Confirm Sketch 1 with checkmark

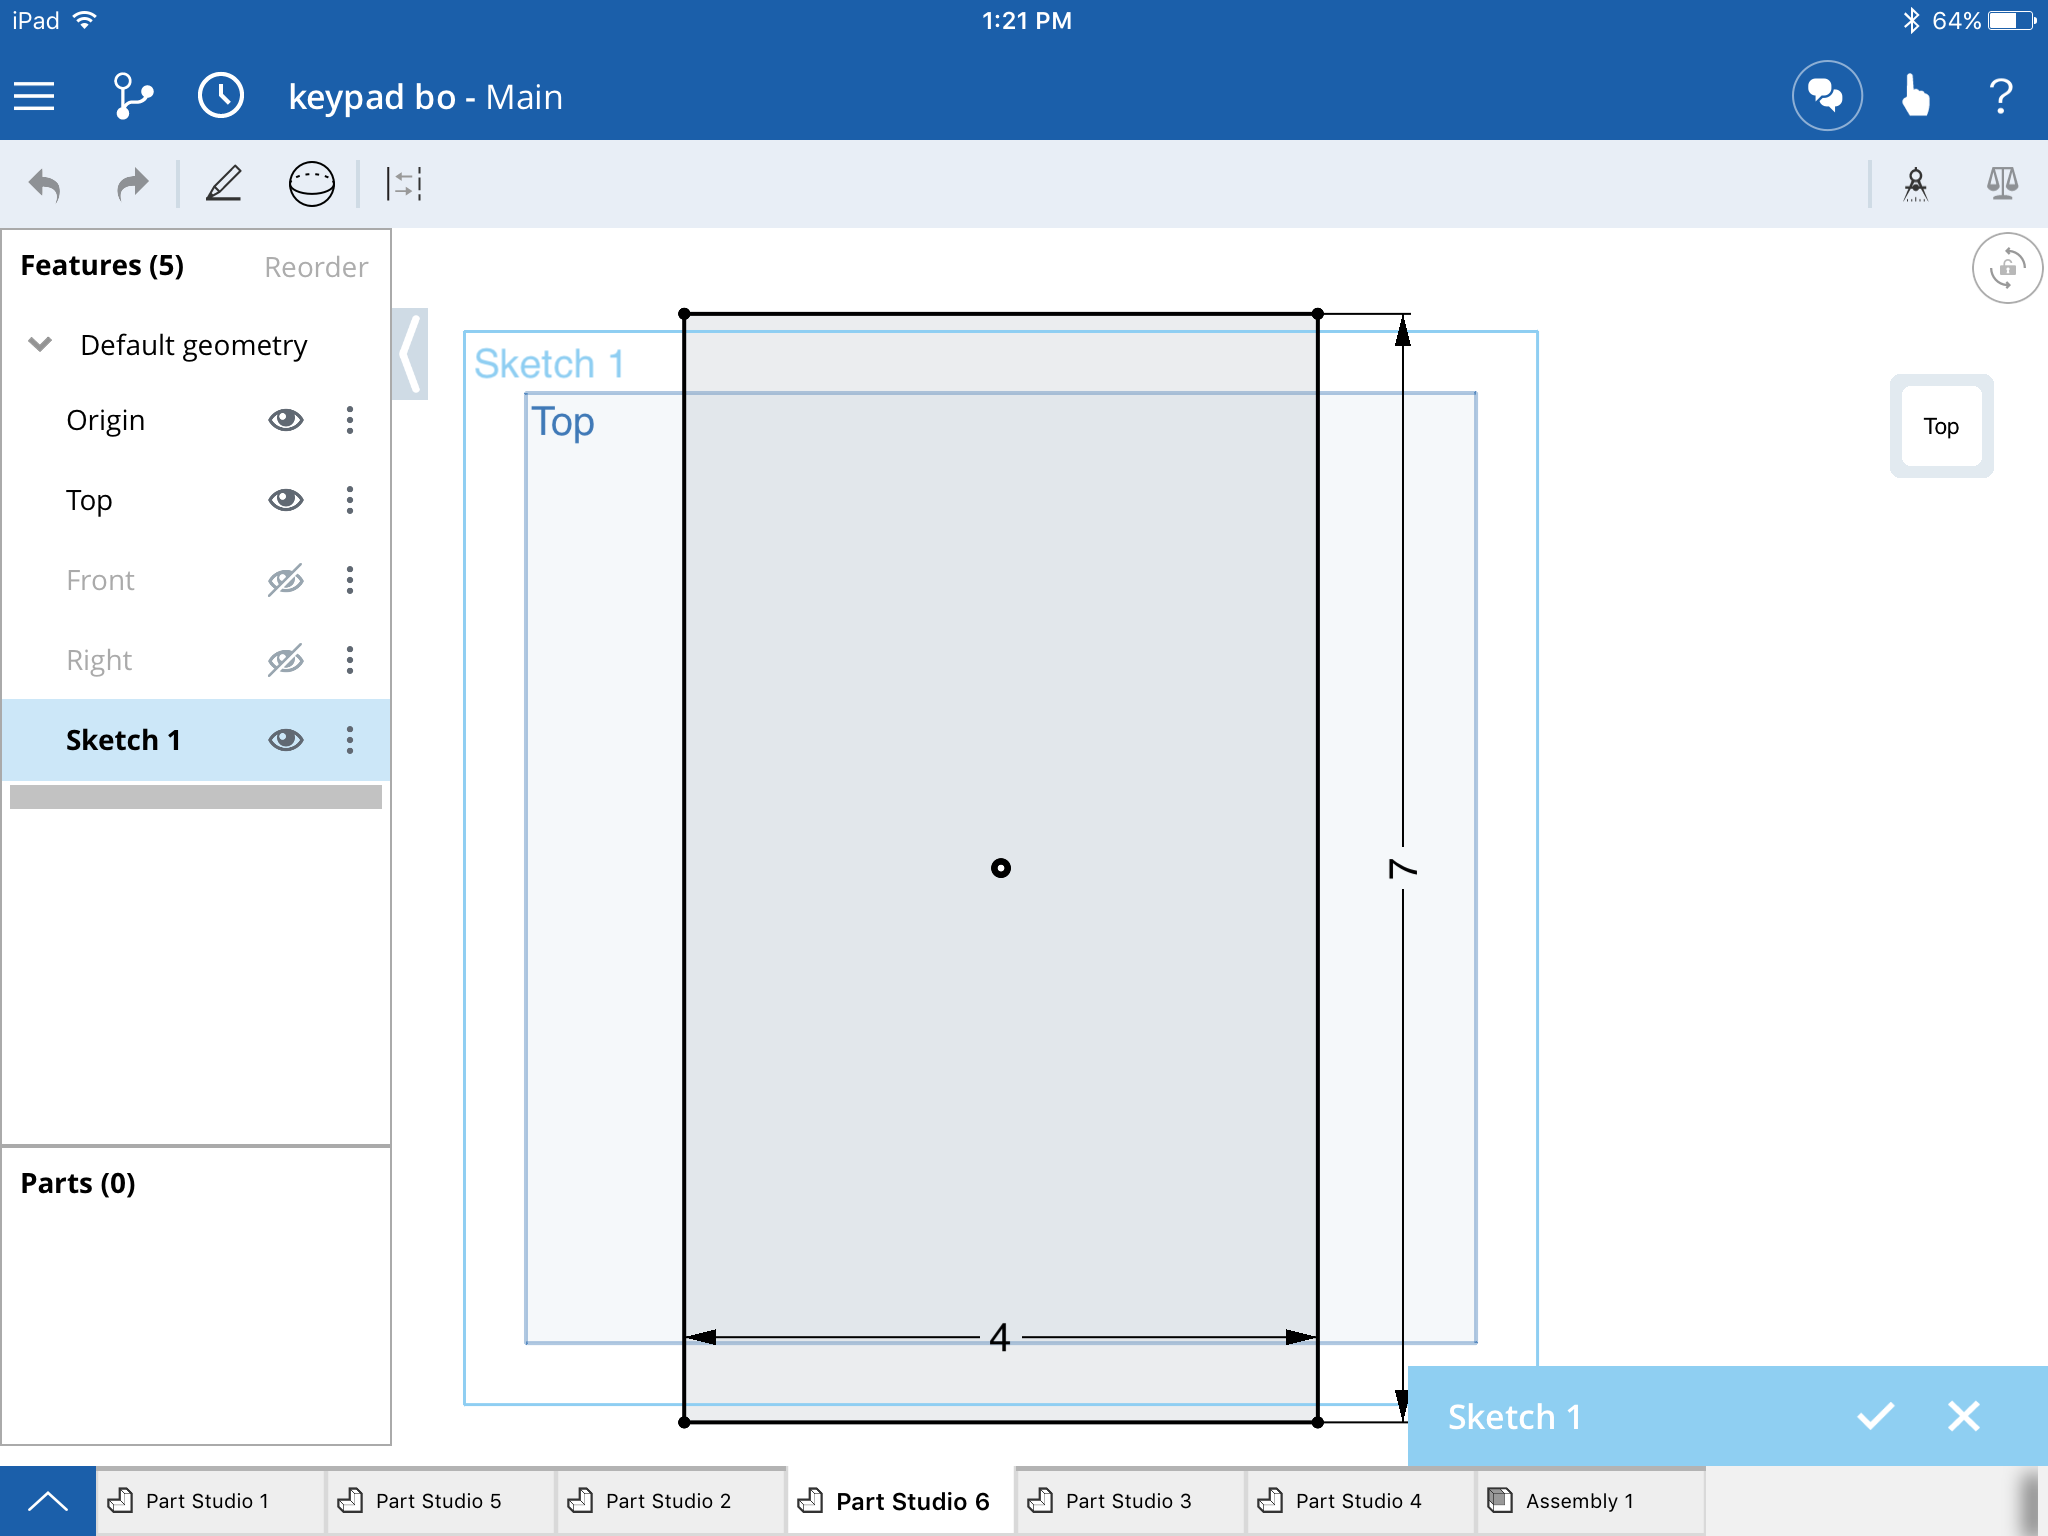click(1876, 1416)
